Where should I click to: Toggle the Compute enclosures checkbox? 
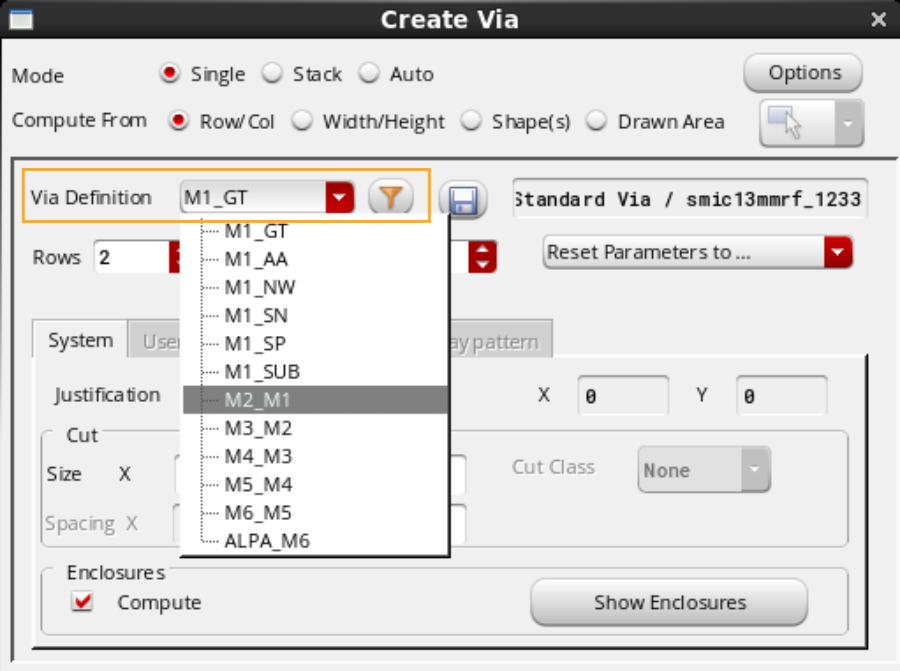pos(83,602)
